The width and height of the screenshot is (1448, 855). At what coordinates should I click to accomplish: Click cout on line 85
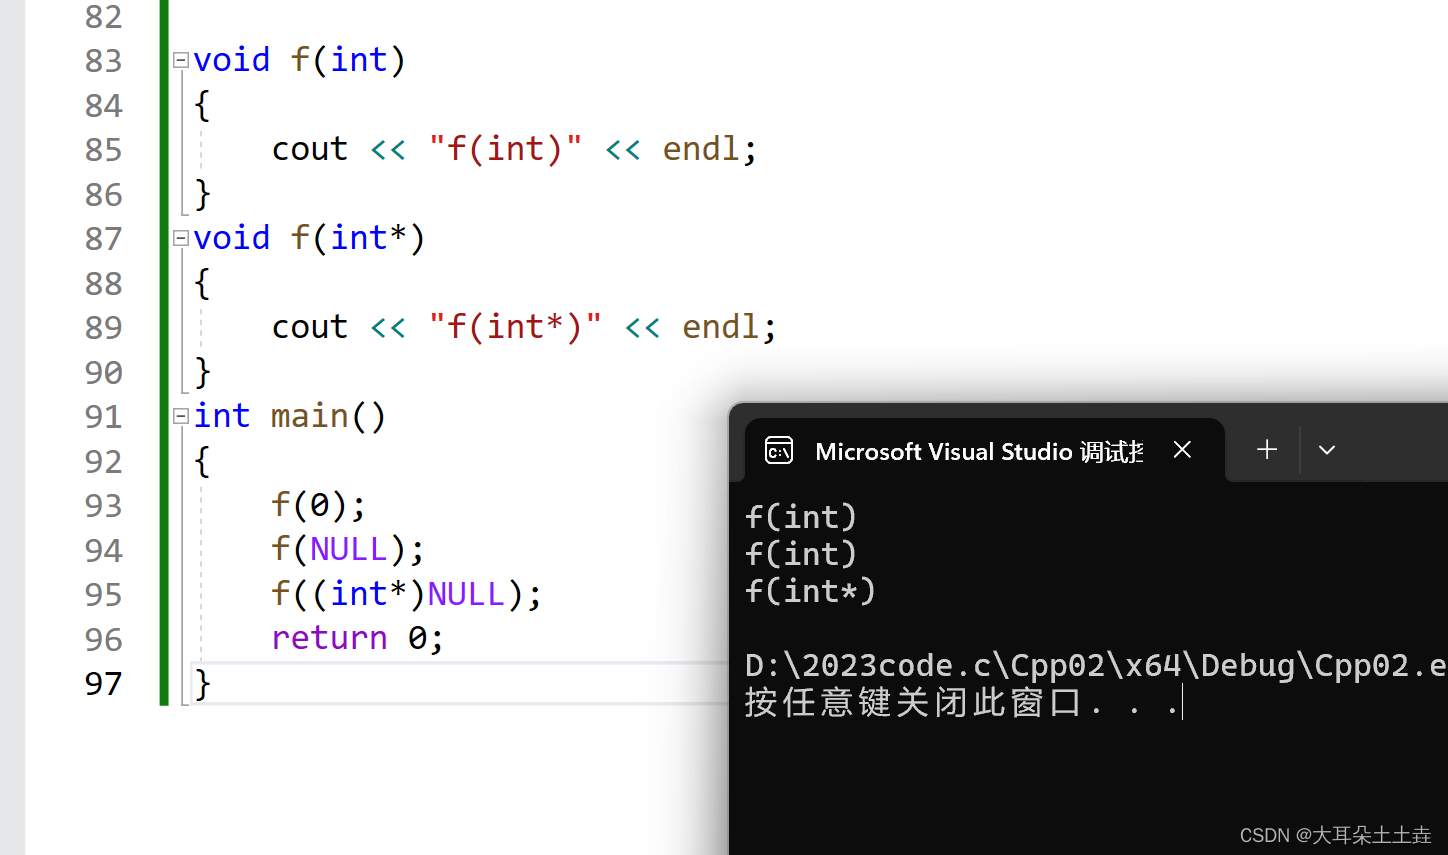tap(310, 149)
